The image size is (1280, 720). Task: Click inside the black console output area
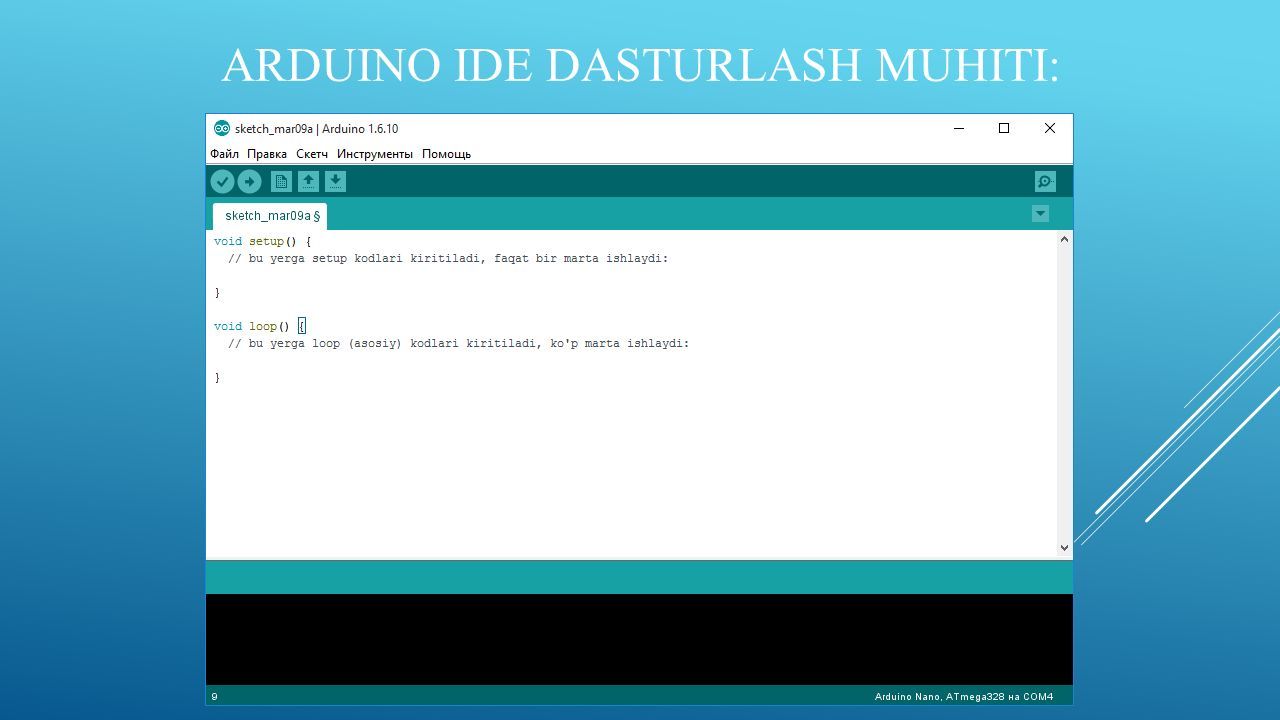click(639, 639)
